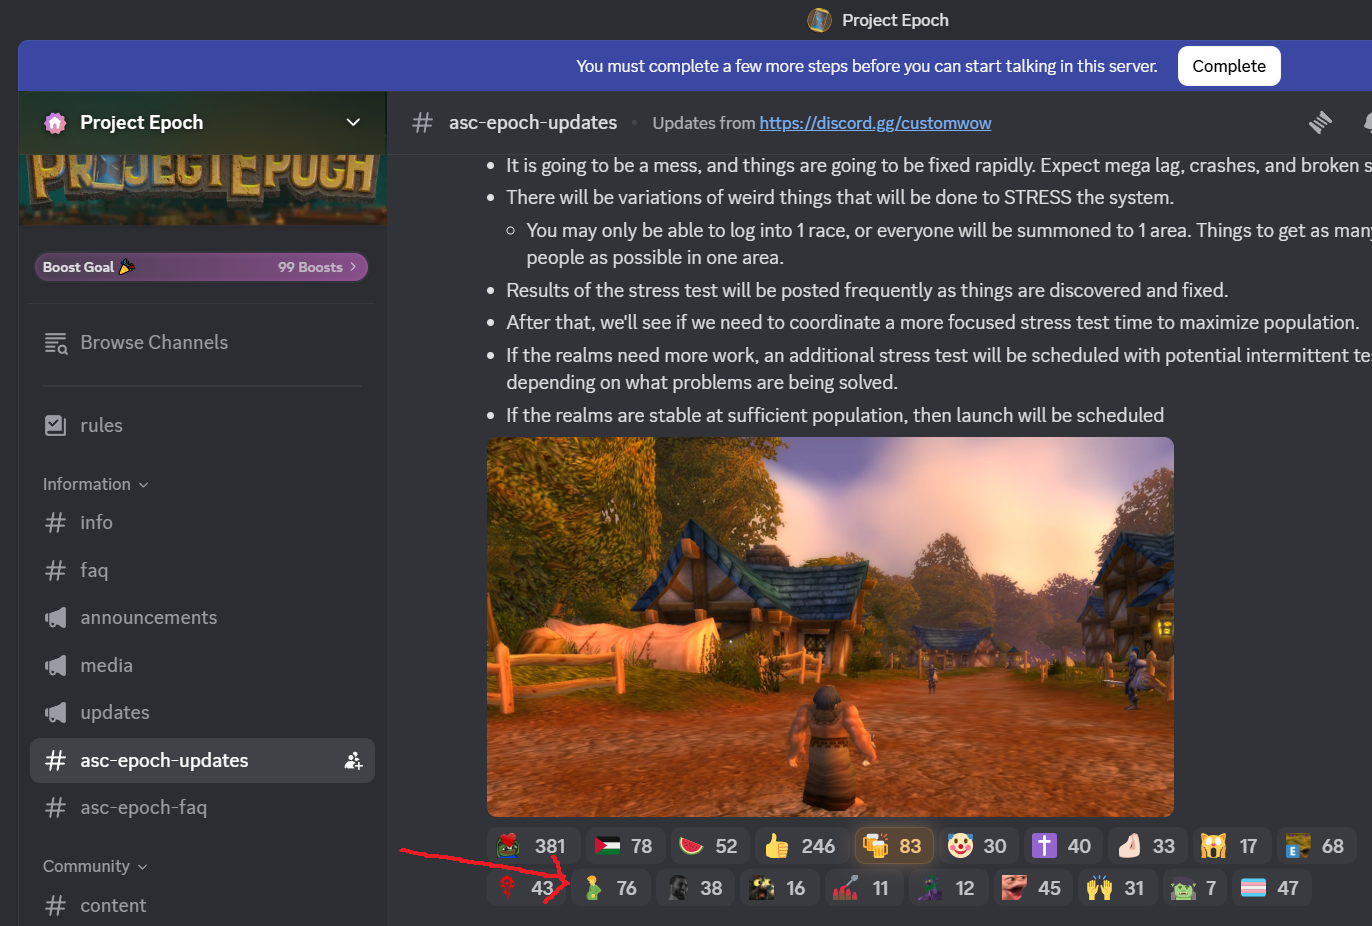This screenshot has height=926, width=1372.
Task: Click the 'Results of the stress test' bullet
Action: pyautogui.click(x=867, y=290)
